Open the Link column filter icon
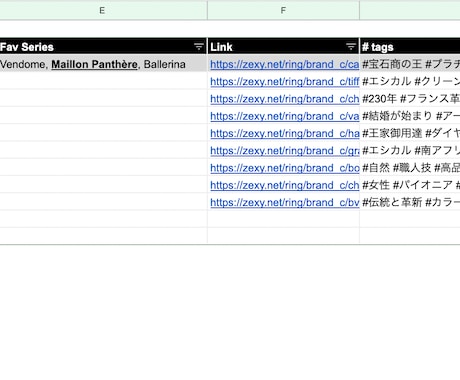 point(351,47)
